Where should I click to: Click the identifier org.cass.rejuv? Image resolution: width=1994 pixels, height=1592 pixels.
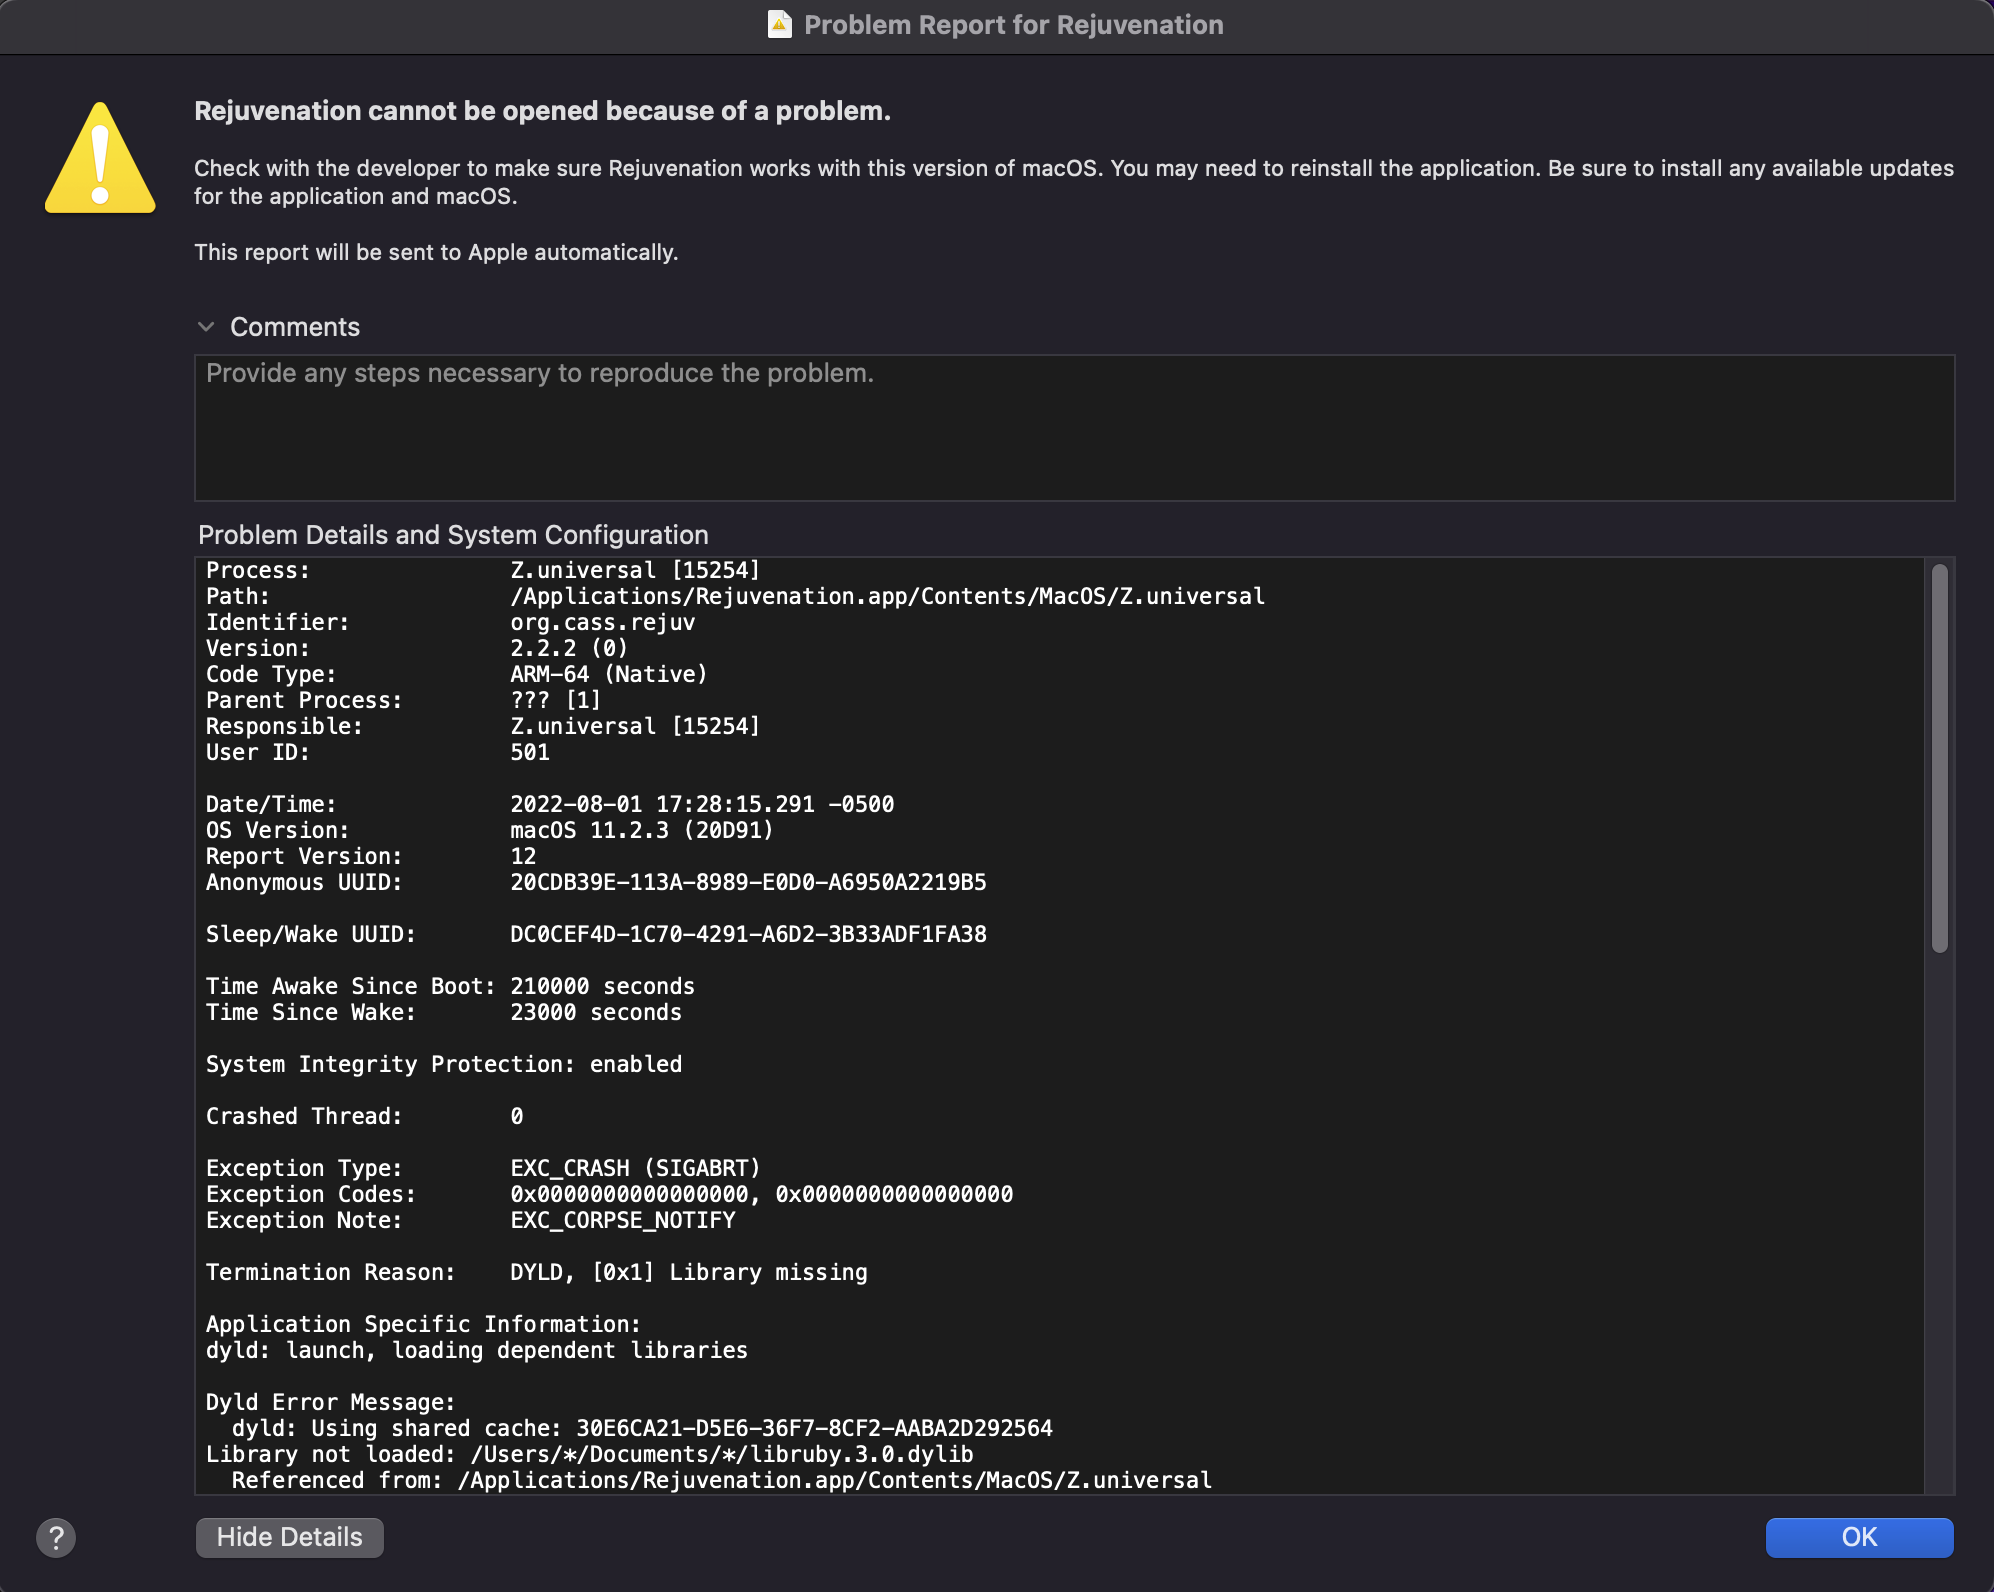[603, 622]
